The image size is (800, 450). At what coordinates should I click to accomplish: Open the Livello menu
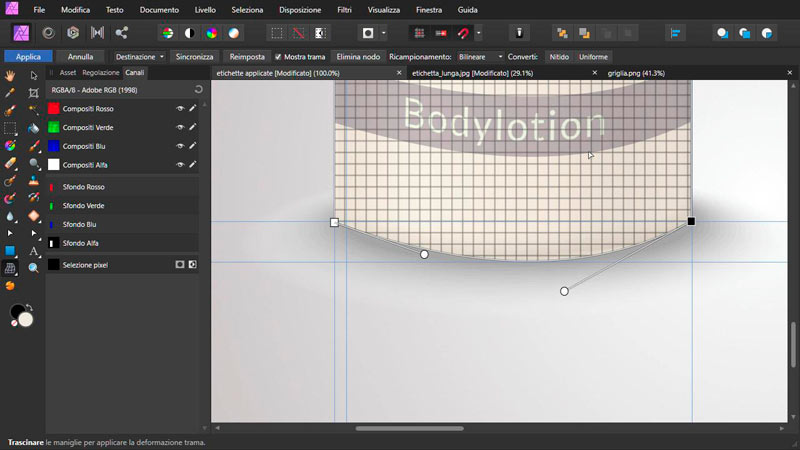click(x=205, y=10)
